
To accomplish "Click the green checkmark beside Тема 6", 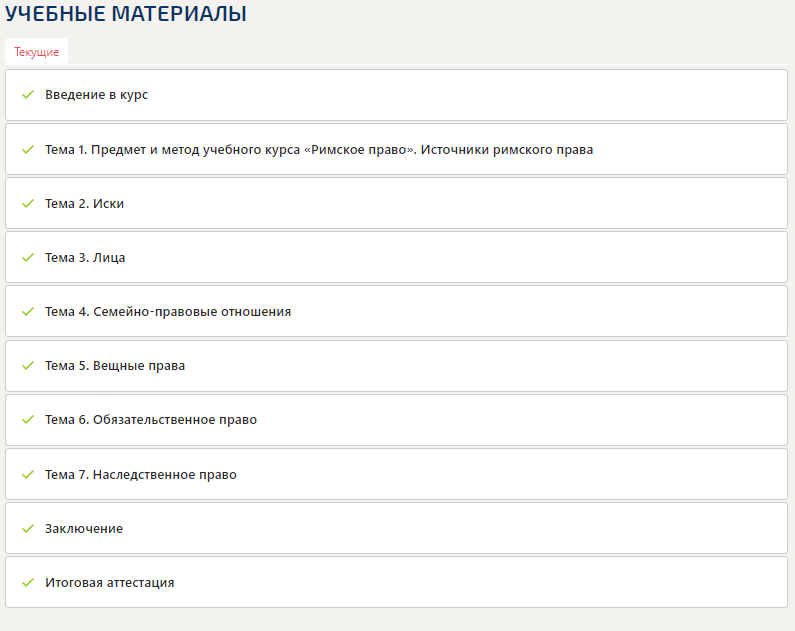I will [28, 419].
